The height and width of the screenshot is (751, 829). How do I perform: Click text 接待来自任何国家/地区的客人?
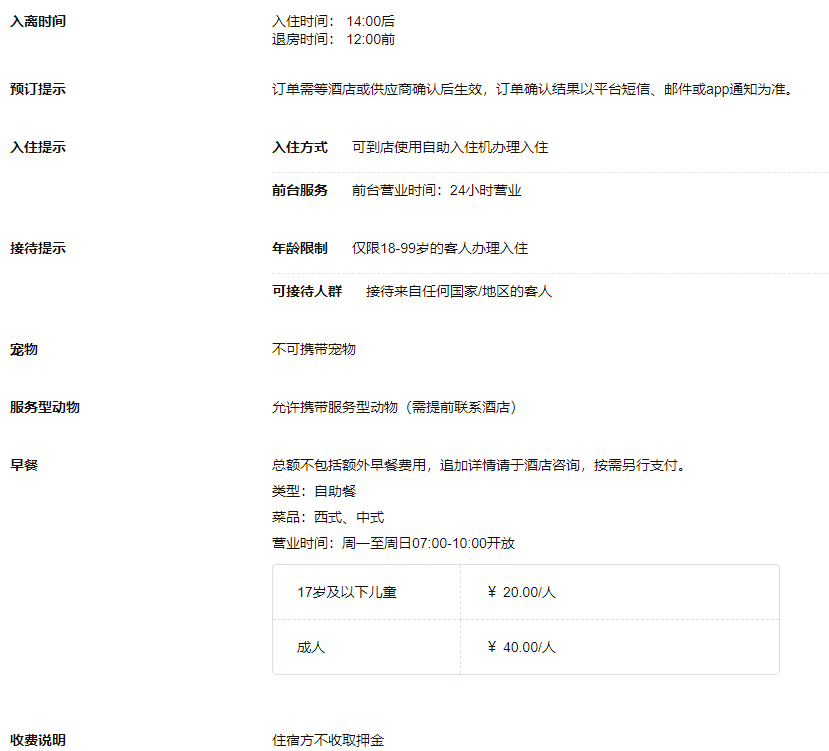[x=459, y=291]
